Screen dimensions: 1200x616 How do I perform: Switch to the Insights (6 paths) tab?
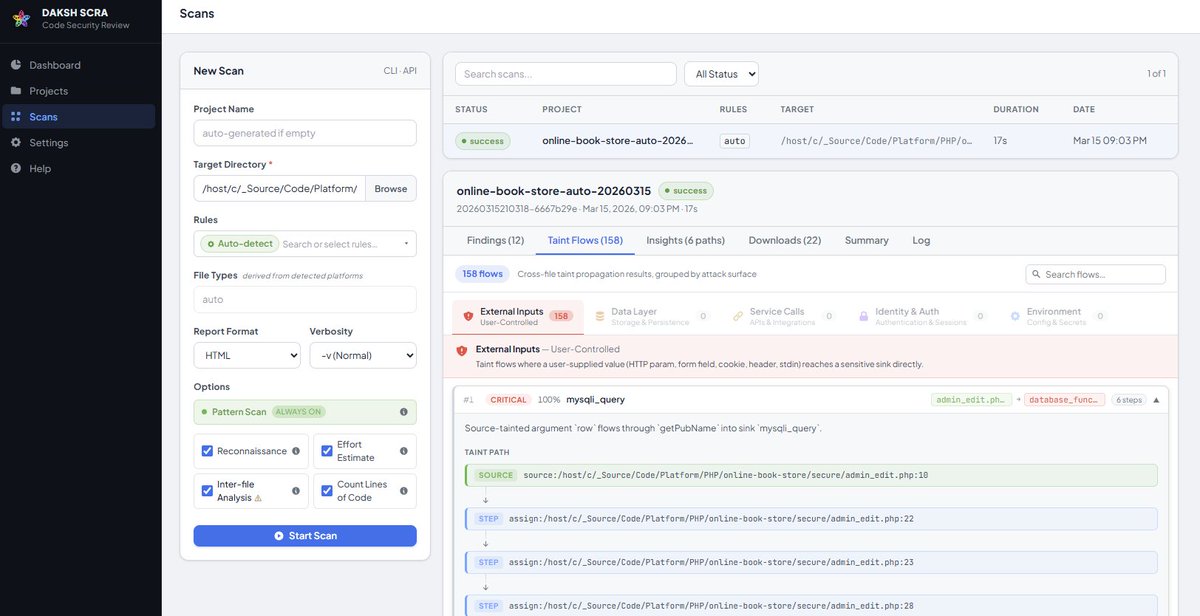click(x=686, y=240)
